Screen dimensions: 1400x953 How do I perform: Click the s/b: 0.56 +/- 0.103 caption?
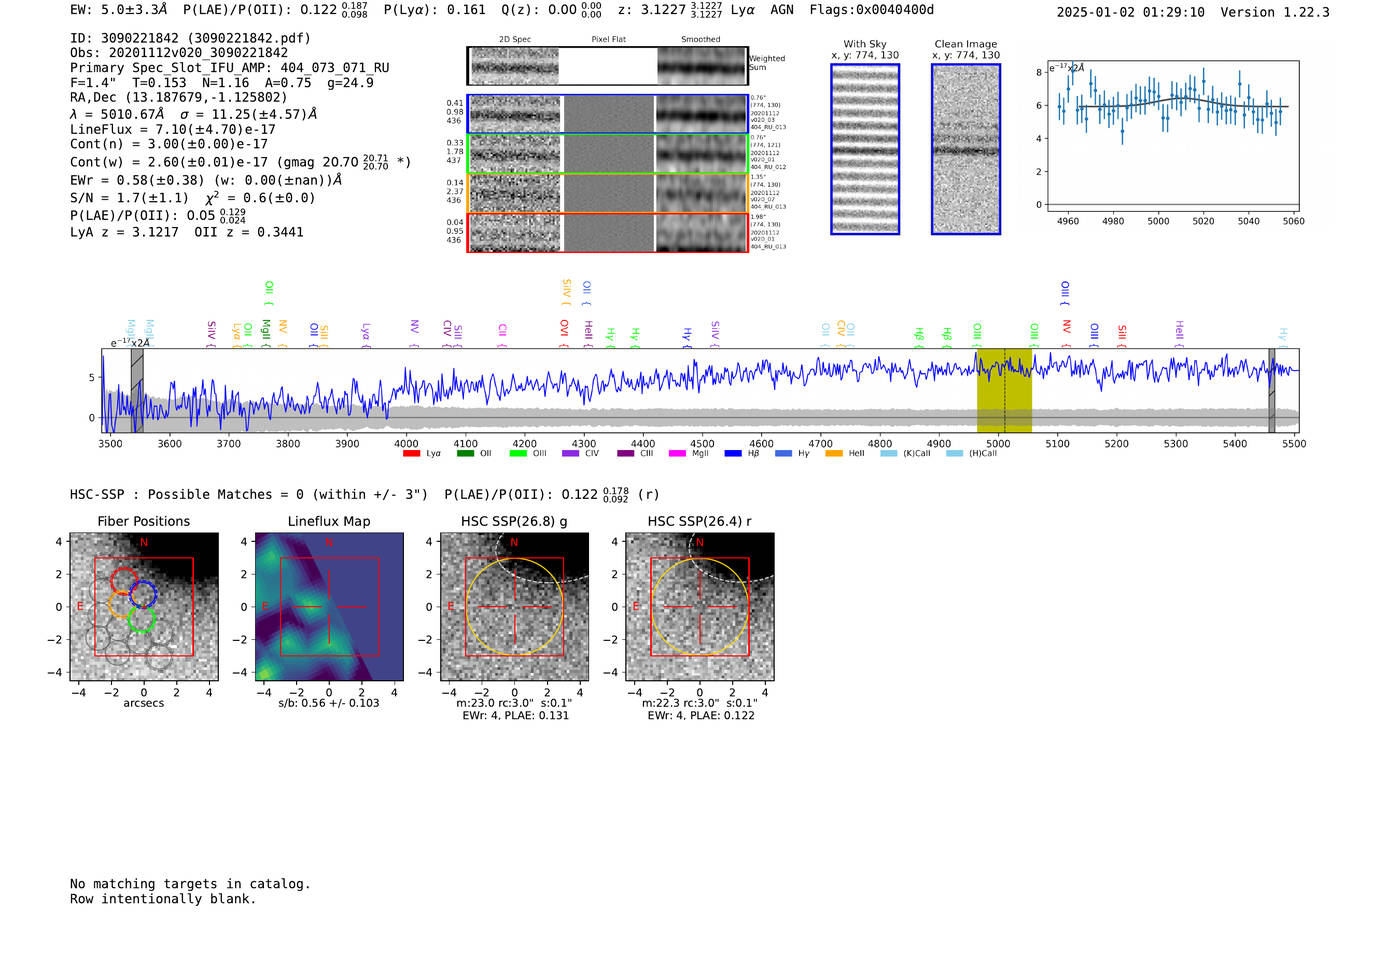[329, 703]
